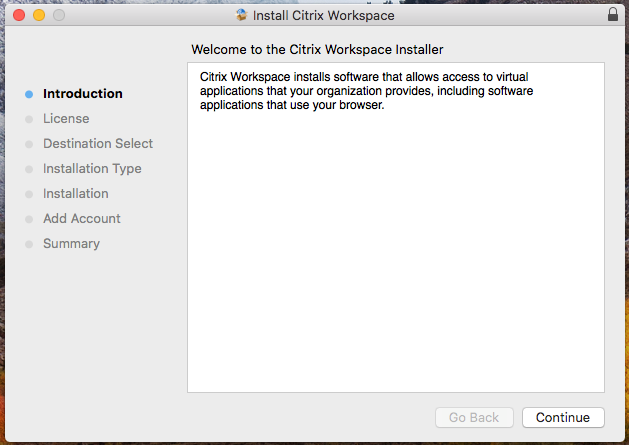Click the gray bullet beside License

(29, 119)
